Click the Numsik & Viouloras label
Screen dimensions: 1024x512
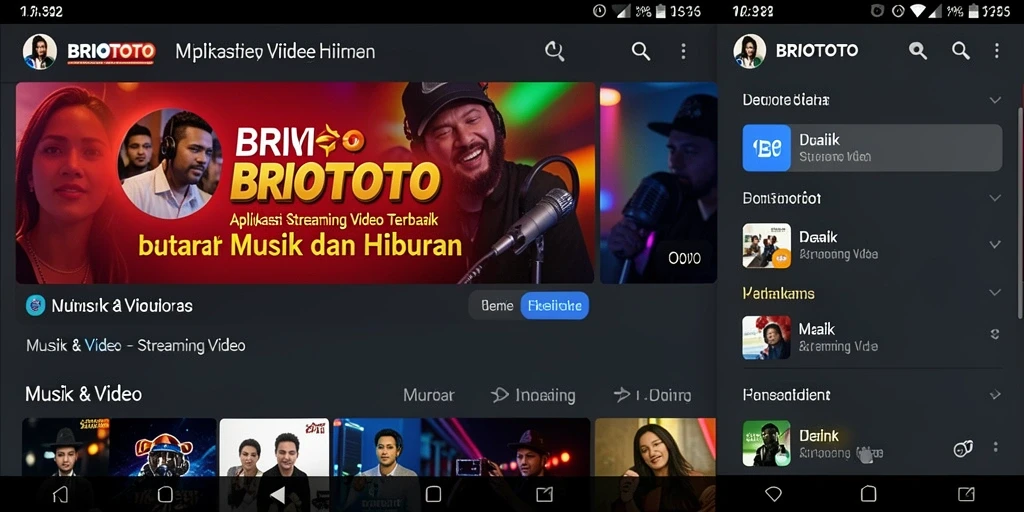[x=122, y=306]
